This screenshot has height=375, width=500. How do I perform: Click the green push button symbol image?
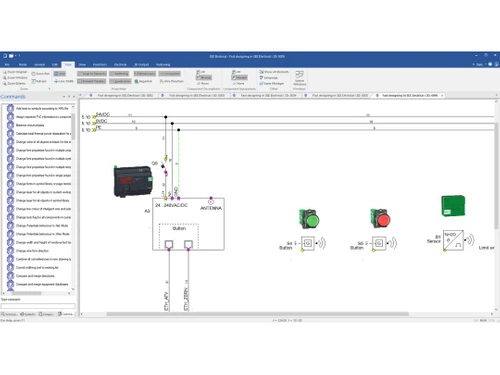click(309, 219)
